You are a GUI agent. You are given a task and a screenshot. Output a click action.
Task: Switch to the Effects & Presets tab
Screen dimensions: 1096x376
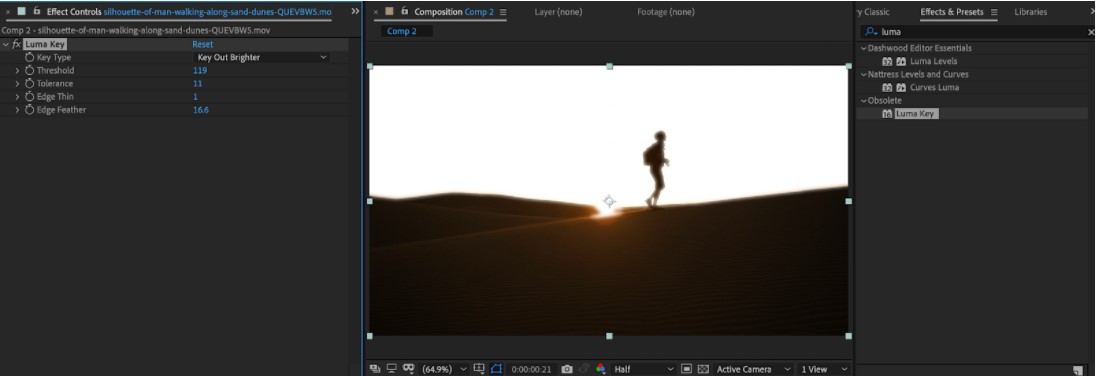point(951,12)
